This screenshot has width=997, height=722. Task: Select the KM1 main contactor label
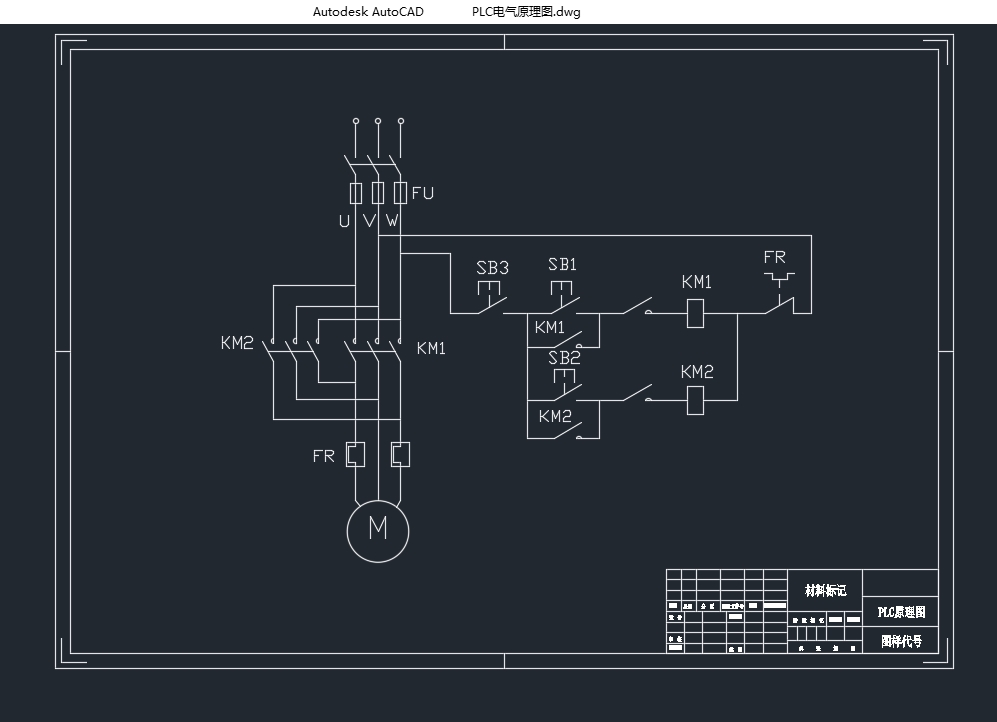[x=431, y=348]
